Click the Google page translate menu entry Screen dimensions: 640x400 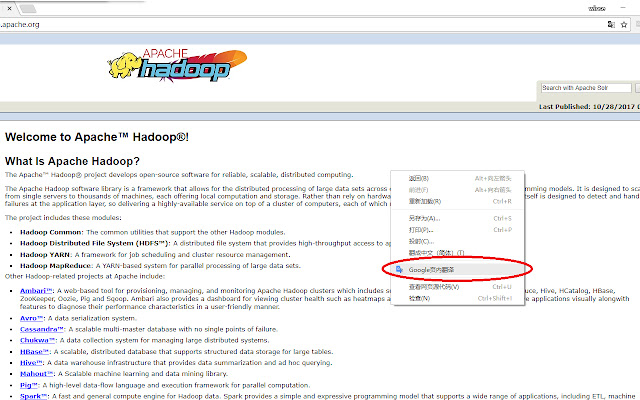[458, 270]
